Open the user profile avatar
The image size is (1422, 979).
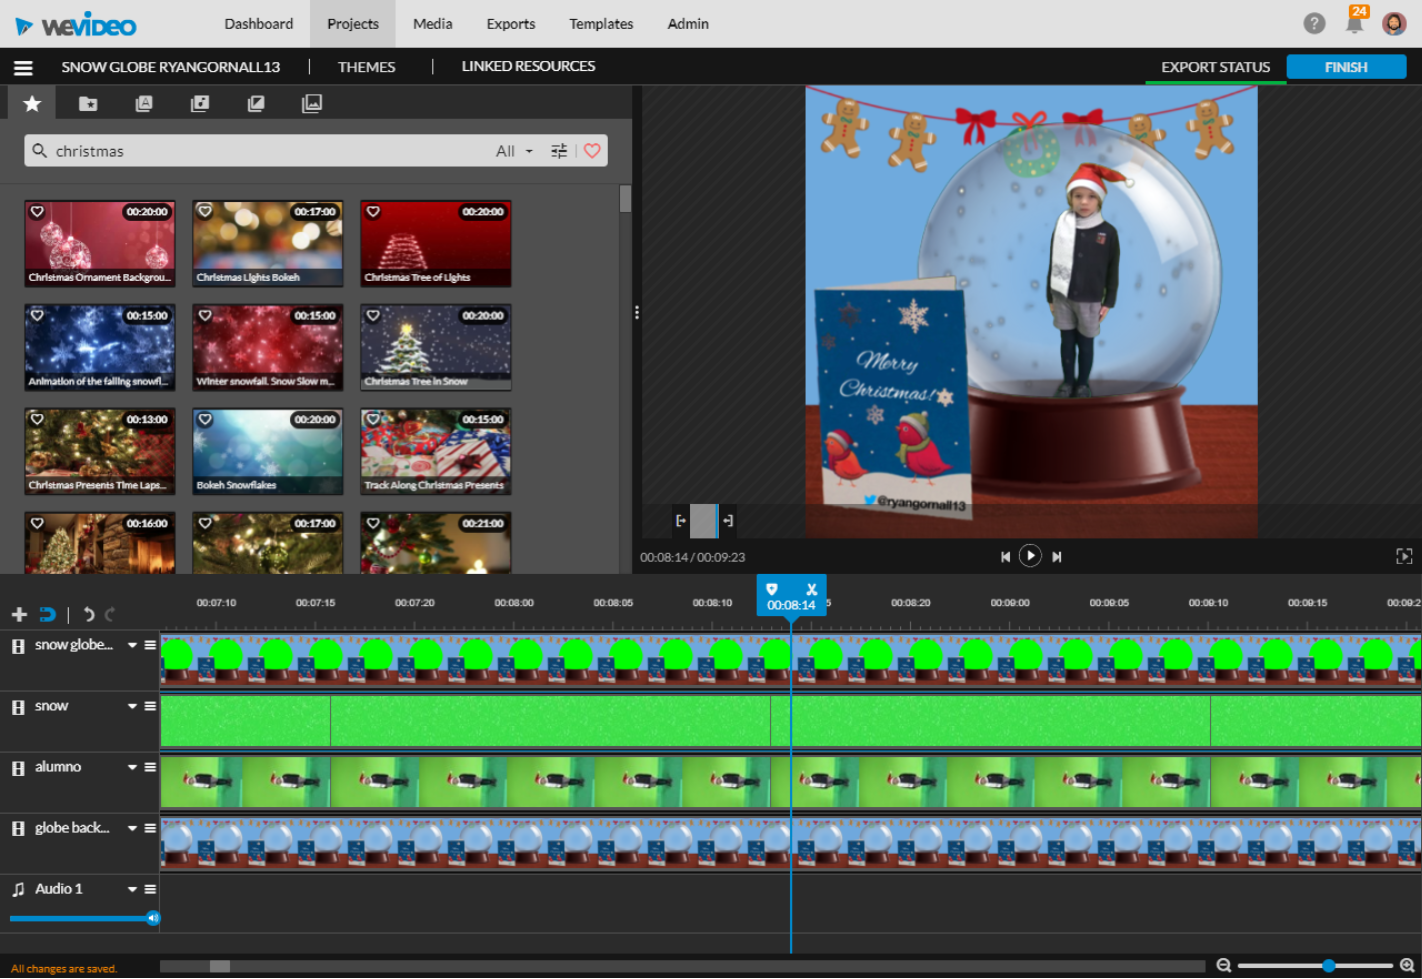(1394, 23)
